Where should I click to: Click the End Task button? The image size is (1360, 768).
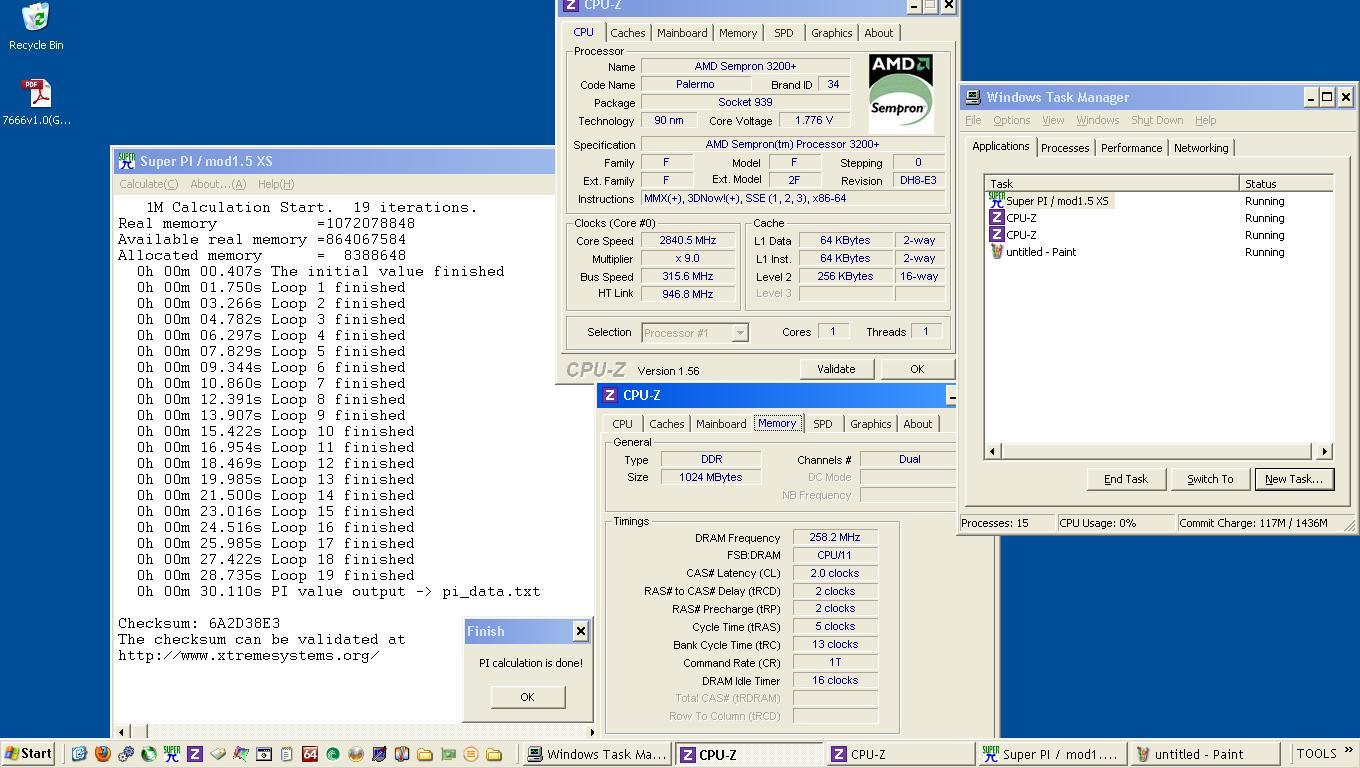1125,479
